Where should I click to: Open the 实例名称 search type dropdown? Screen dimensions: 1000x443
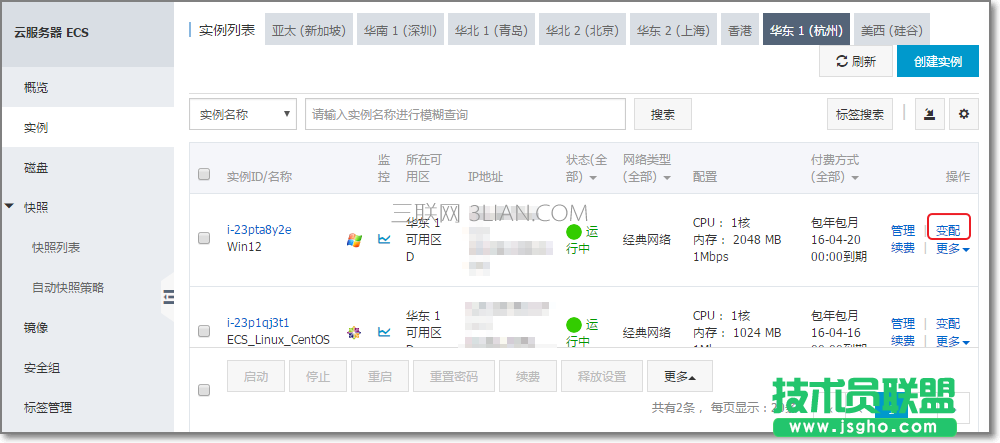pos(243,115)
